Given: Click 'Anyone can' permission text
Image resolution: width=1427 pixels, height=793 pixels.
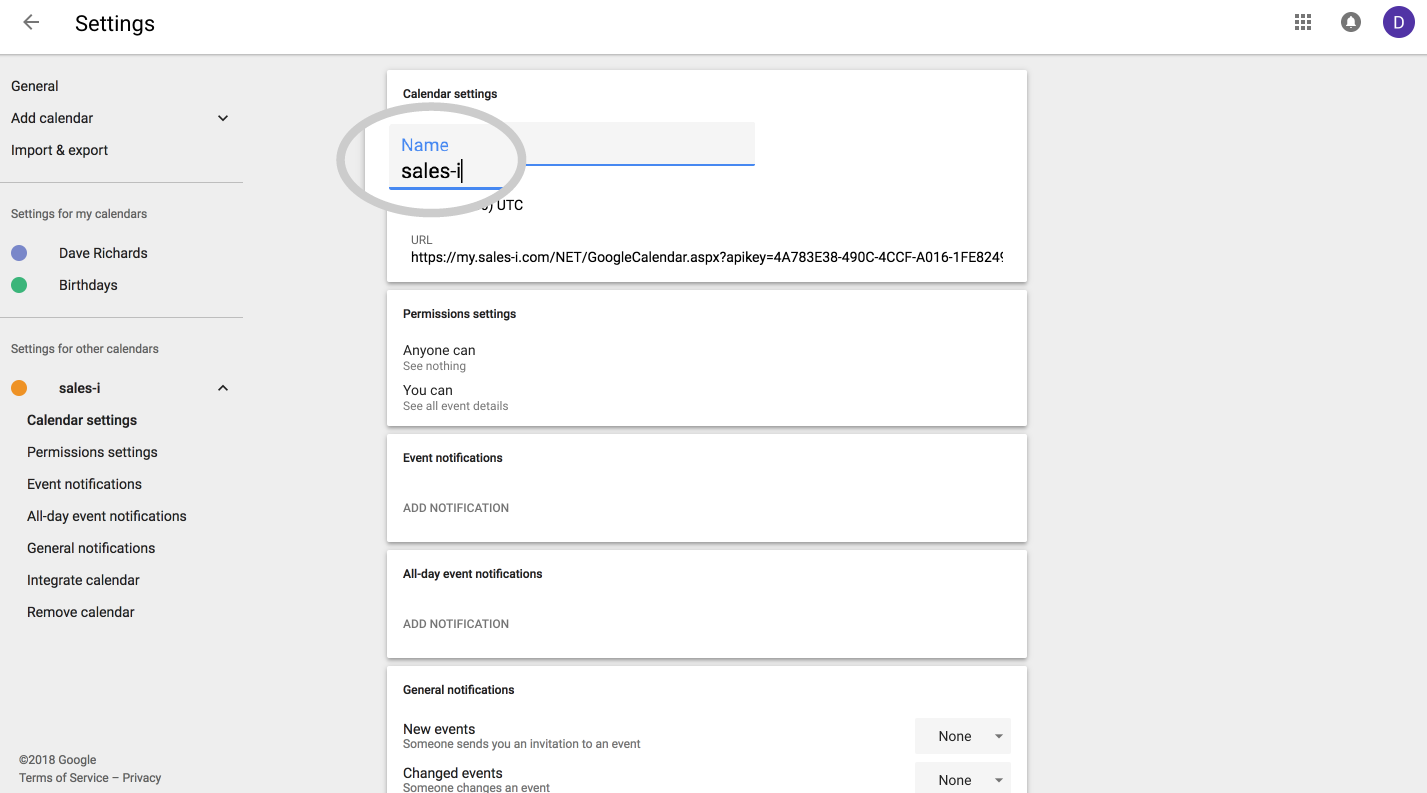Looking at the screenshot, I should click(x=439, y=350).
